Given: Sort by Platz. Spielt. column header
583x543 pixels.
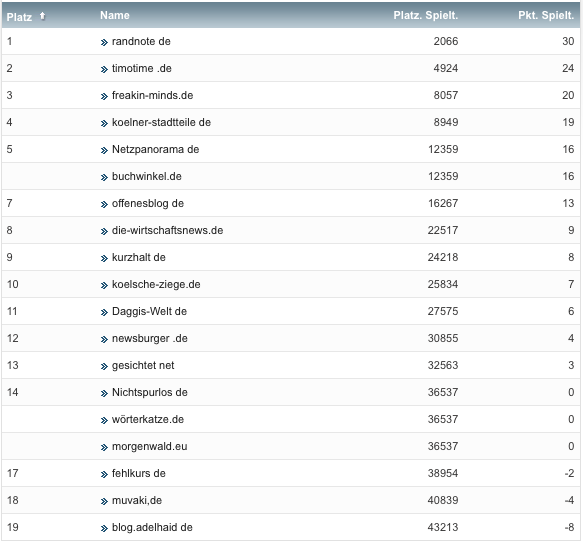Looking at the screenshot, I should tap(426, 15).
